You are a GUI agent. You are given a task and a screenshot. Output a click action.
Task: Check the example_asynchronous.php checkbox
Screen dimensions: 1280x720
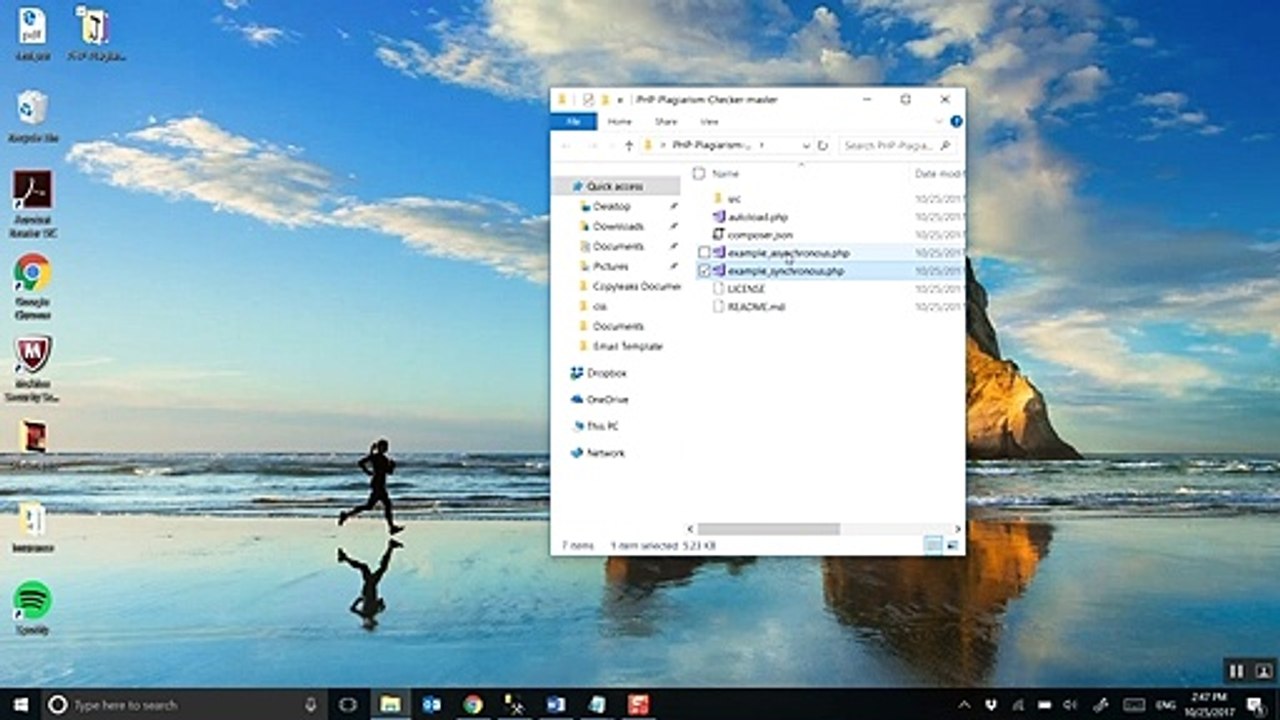coord(705,253)
